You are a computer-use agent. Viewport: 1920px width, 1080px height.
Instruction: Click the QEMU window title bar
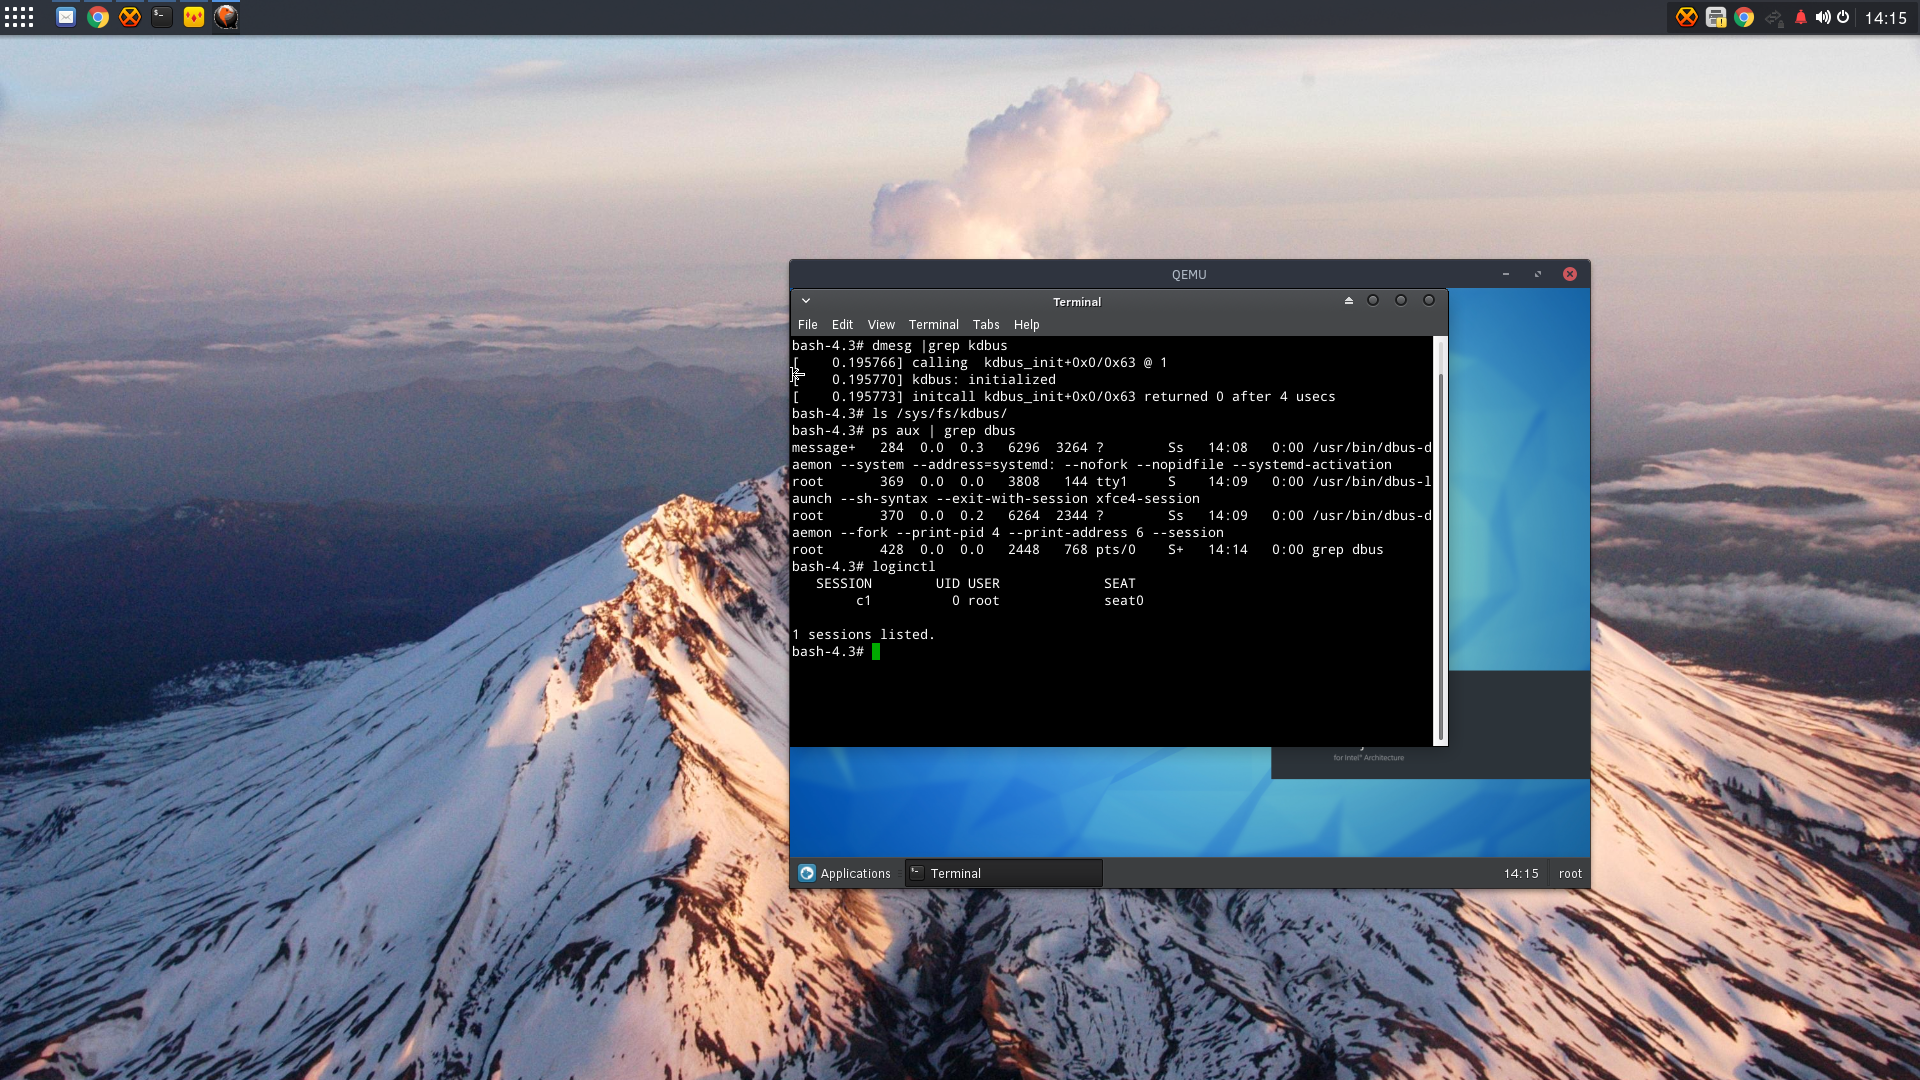click(1189, 274)
